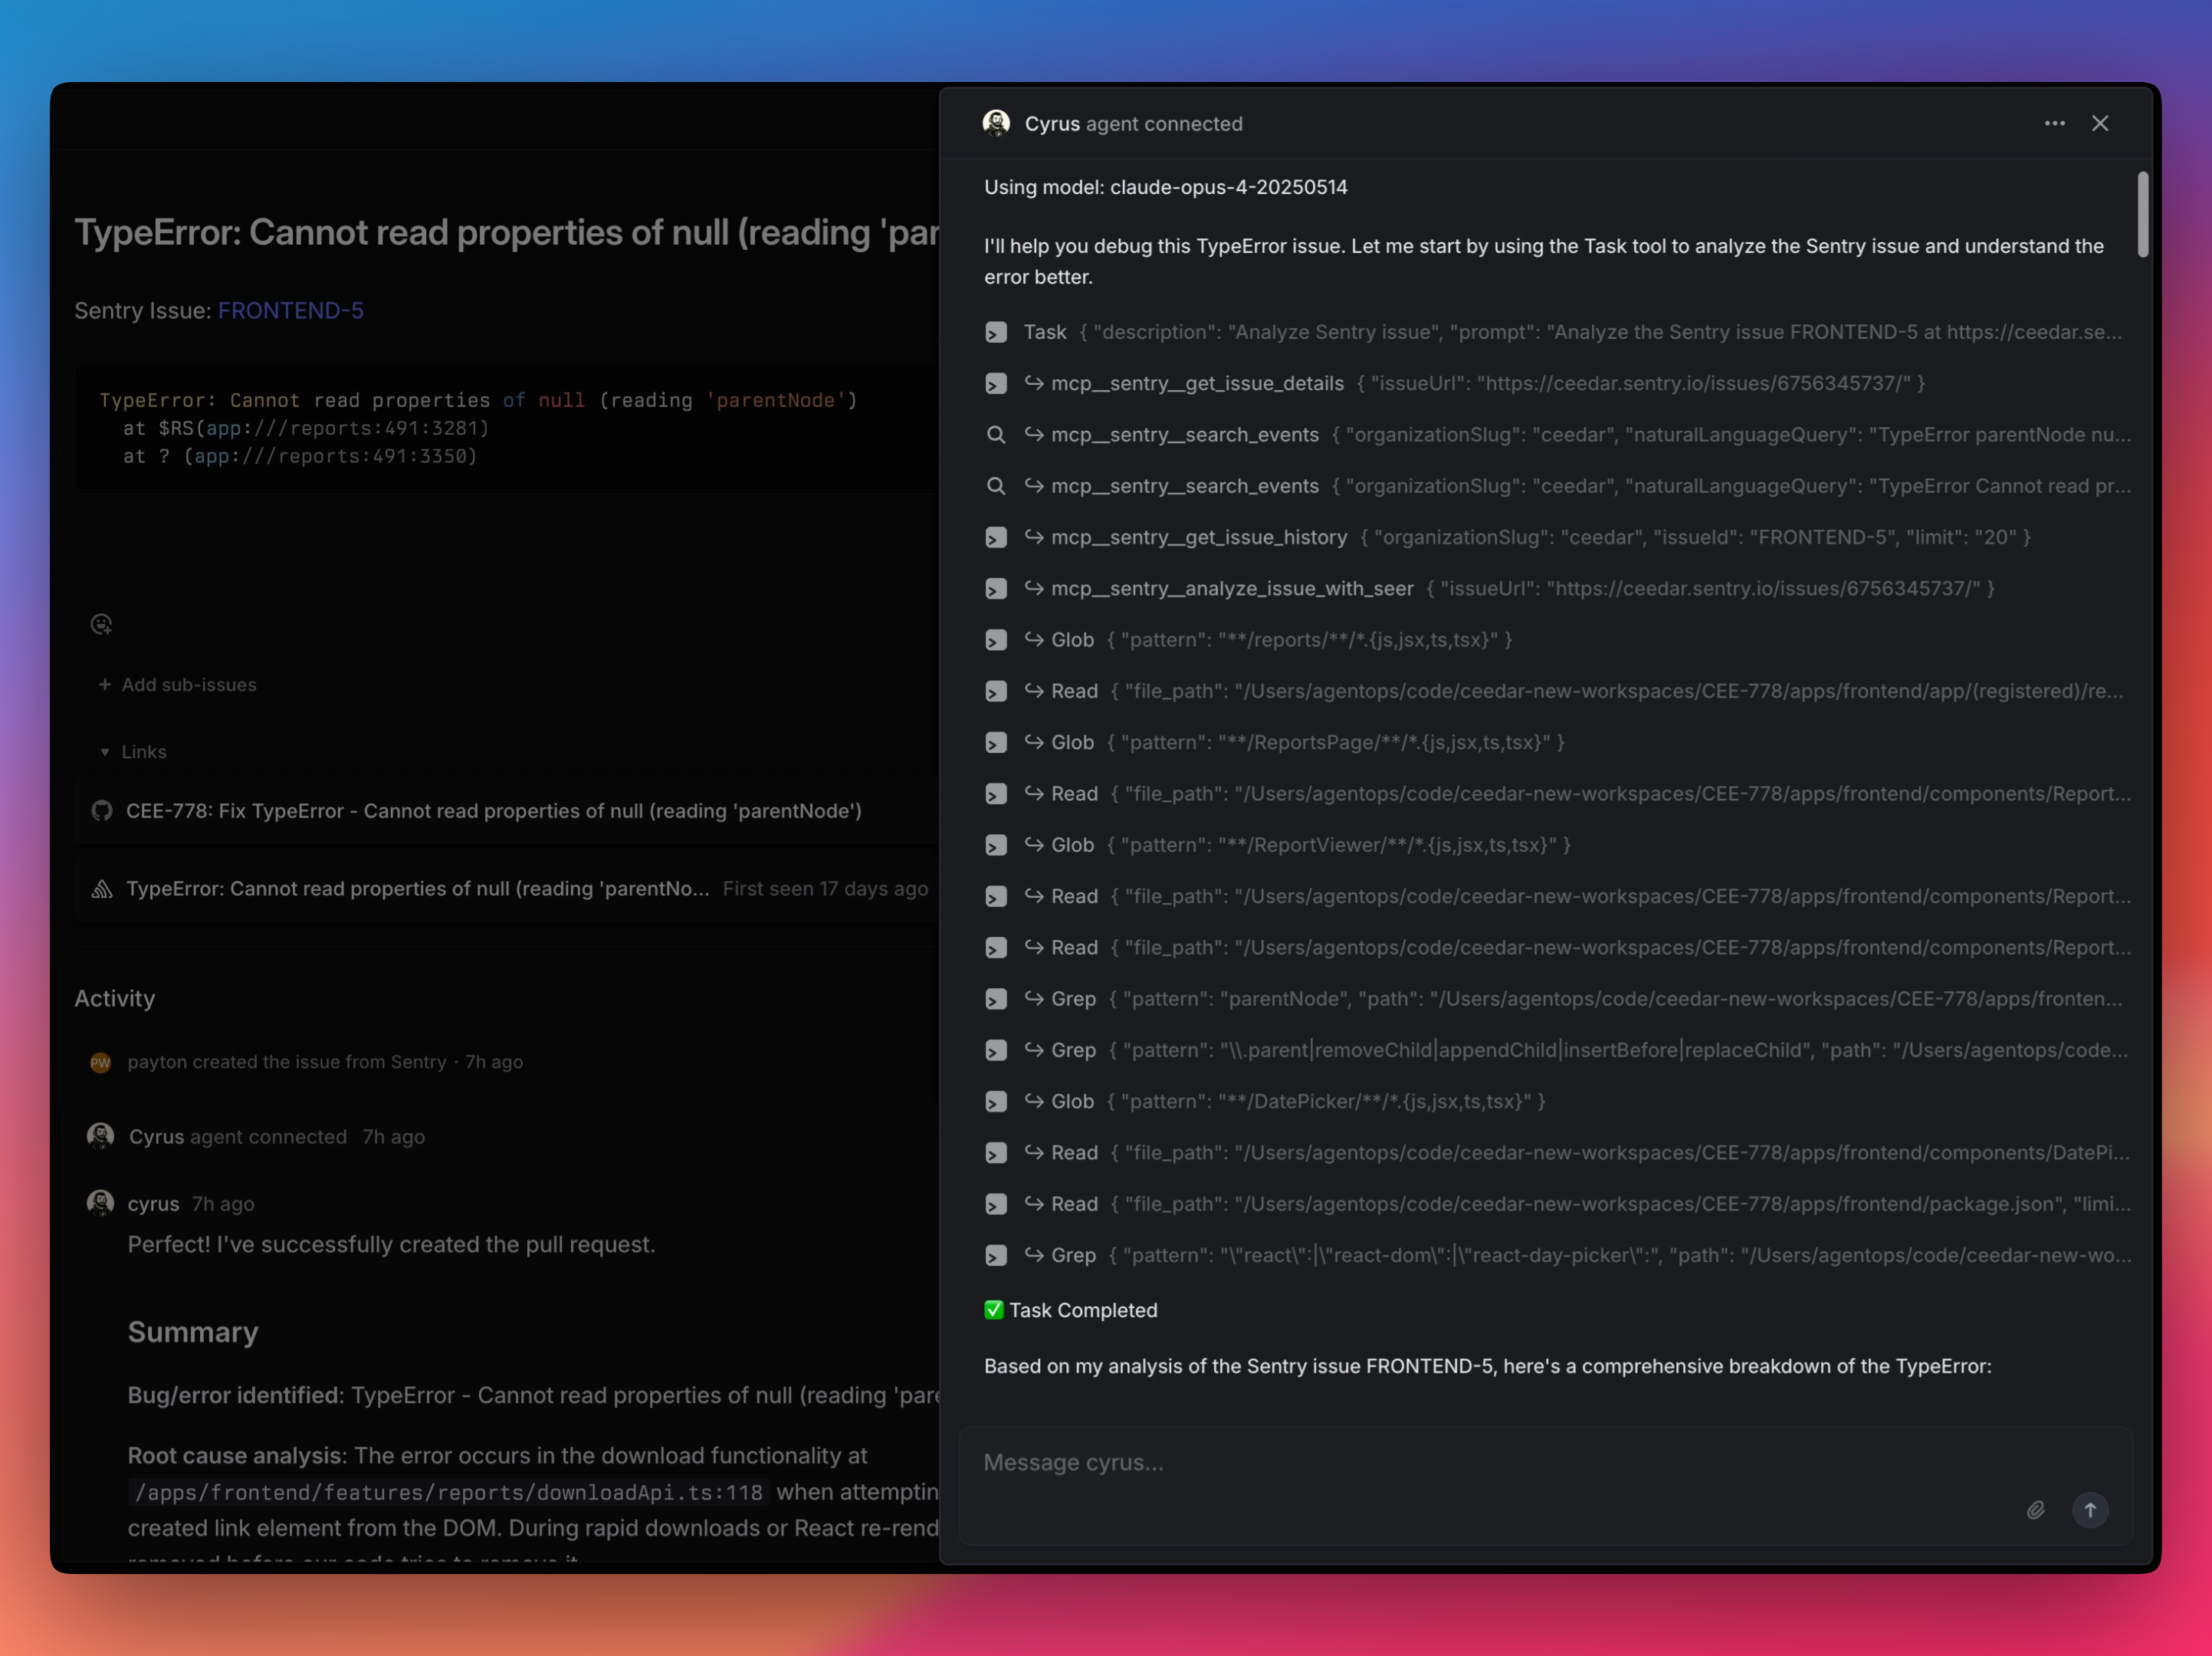Collapse the Links section
The image size is (2212, 1656).
coord(133,752)
